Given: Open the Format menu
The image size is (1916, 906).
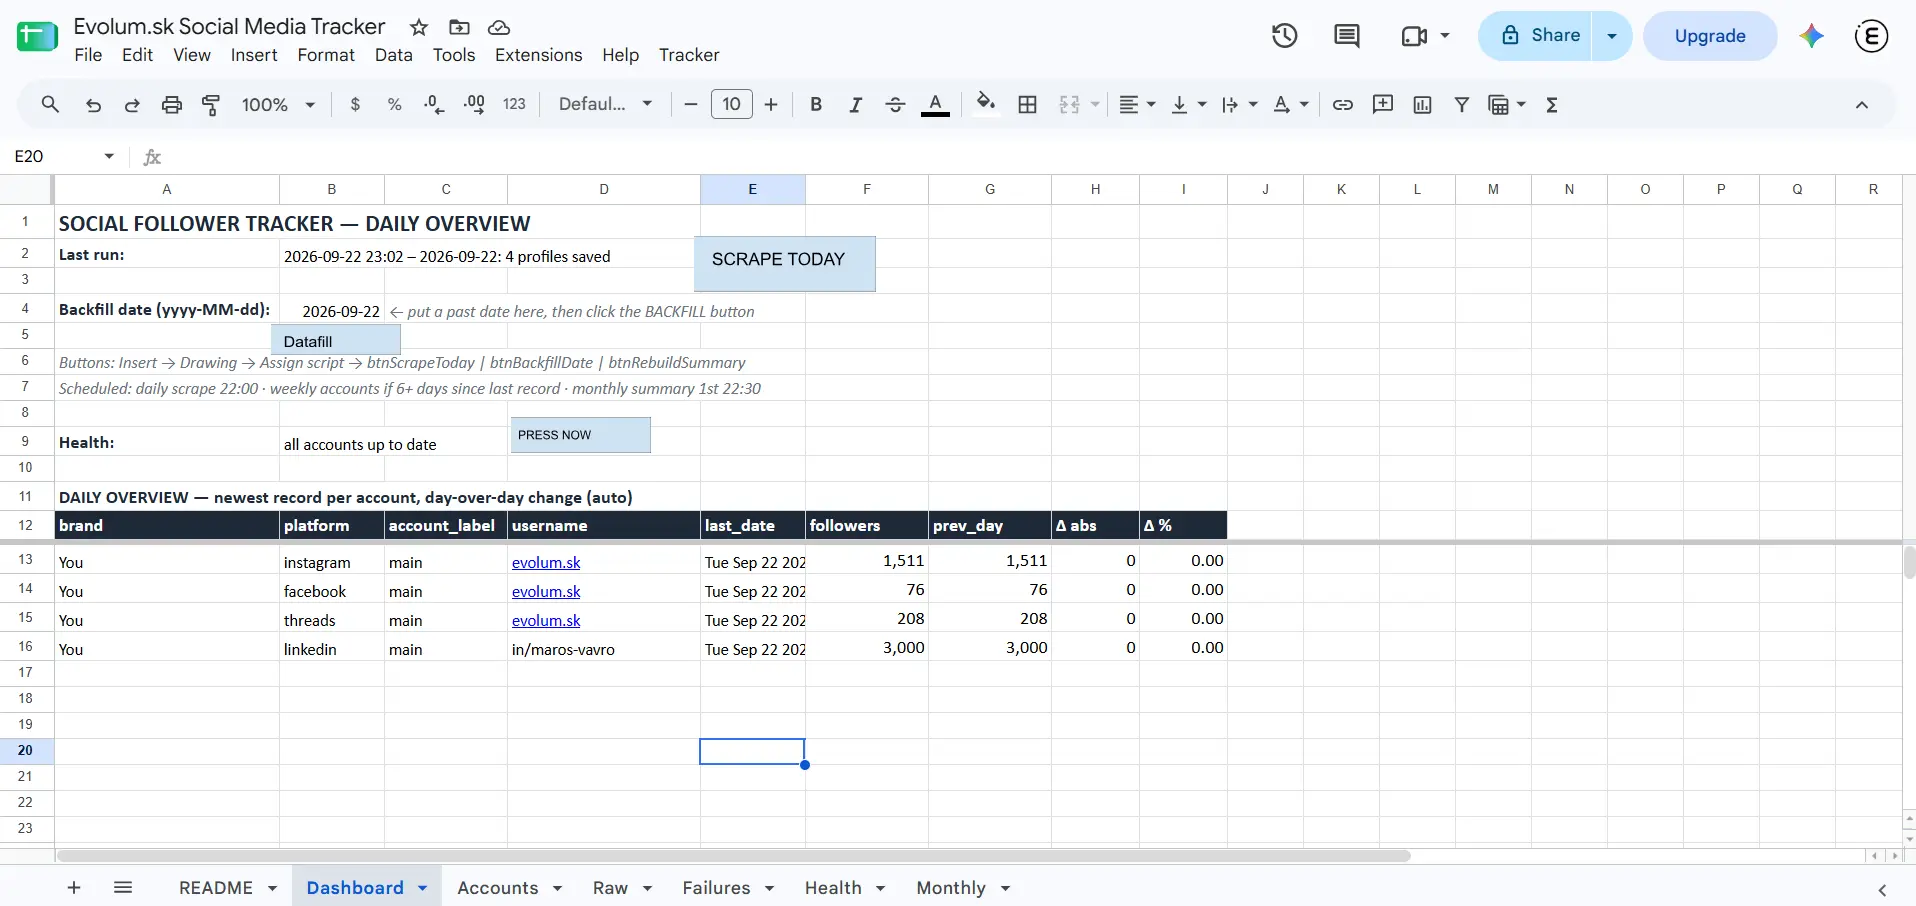Looking at the screenshot, I should click(326, 55).
